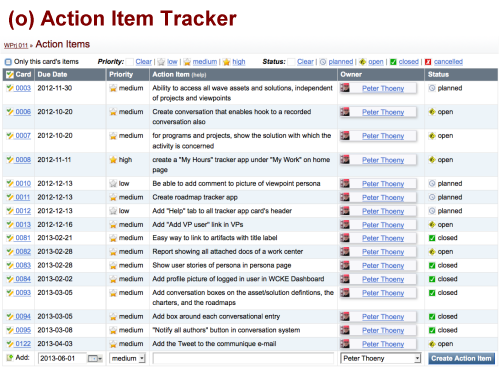Click the green checkmark icon beside the closed filter

(x=393, y=62)
